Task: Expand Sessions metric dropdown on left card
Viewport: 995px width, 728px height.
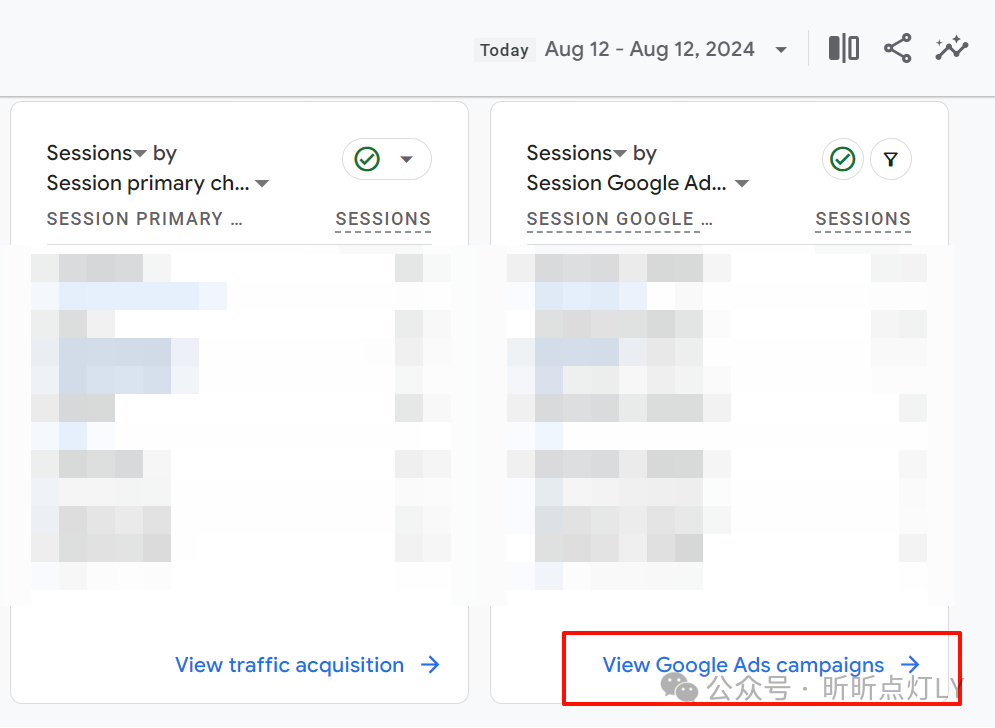Action: (x=141, y=154)
